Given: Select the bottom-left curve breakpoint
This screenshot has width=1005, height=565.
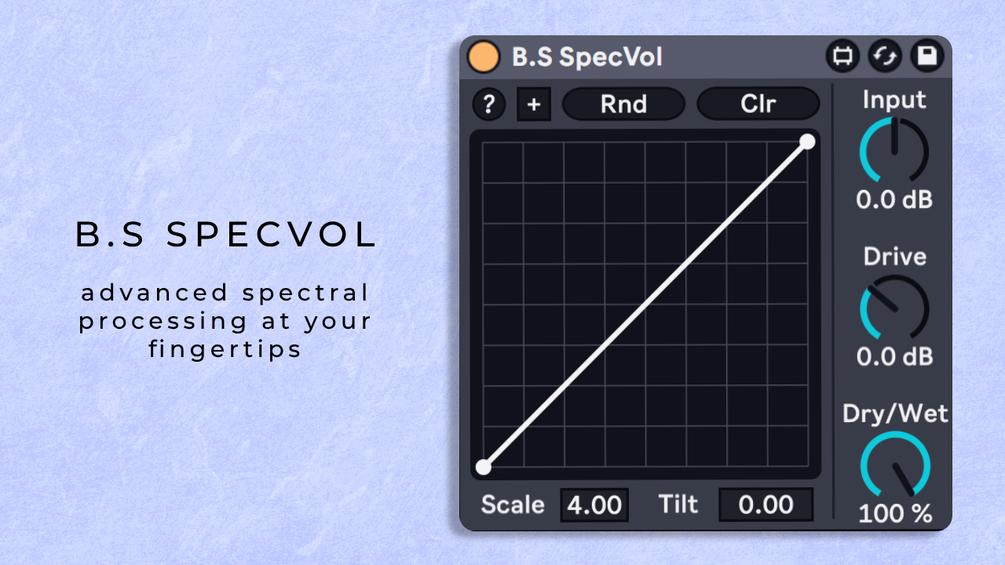Looking at the screenshot, I should tap(484, 467).
